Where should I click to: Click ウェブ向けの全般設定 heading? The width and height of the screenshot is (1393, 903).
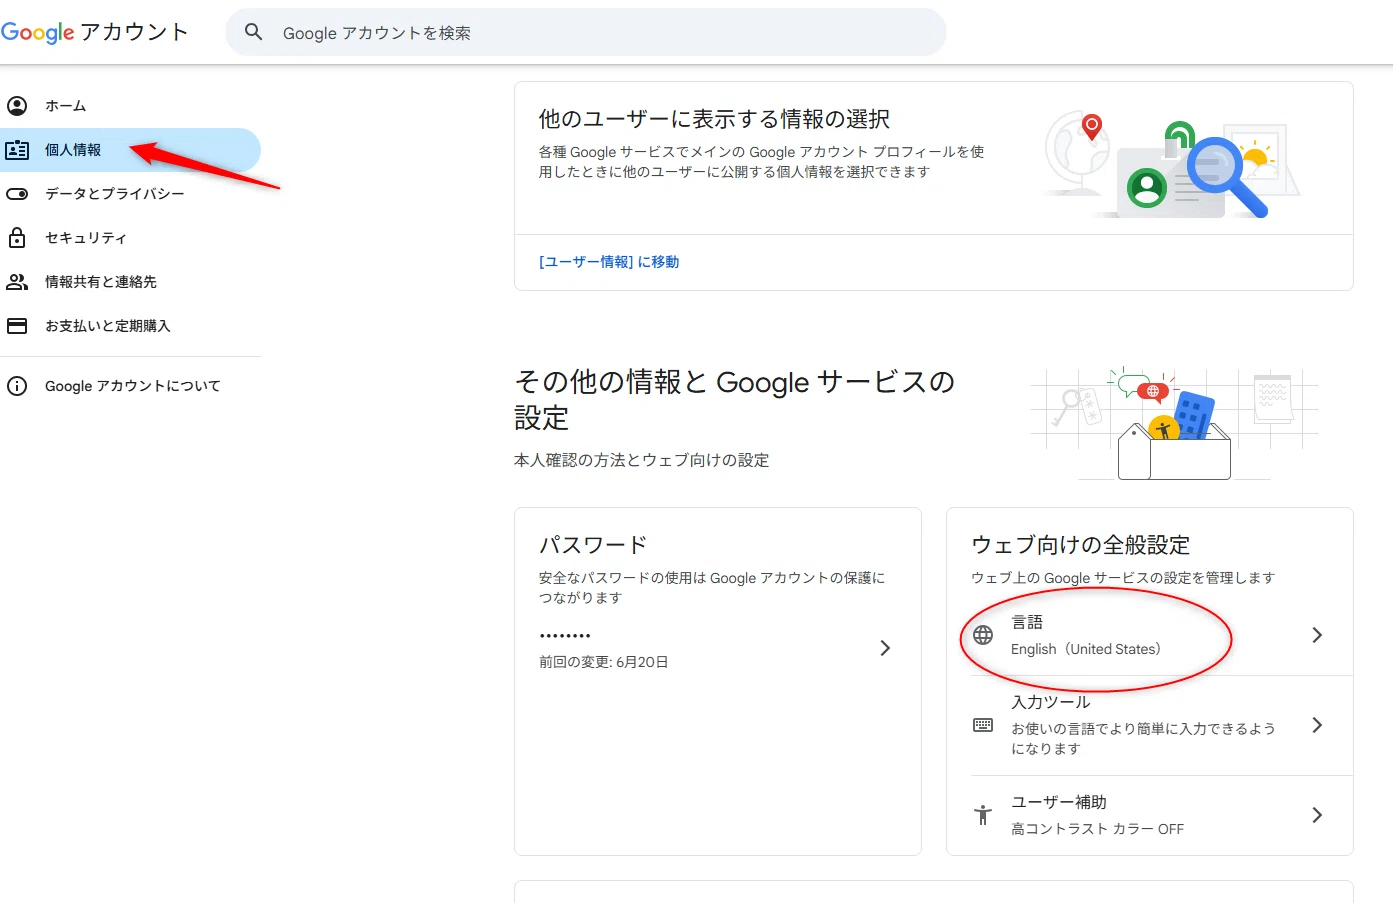(x=1081, y=545)
